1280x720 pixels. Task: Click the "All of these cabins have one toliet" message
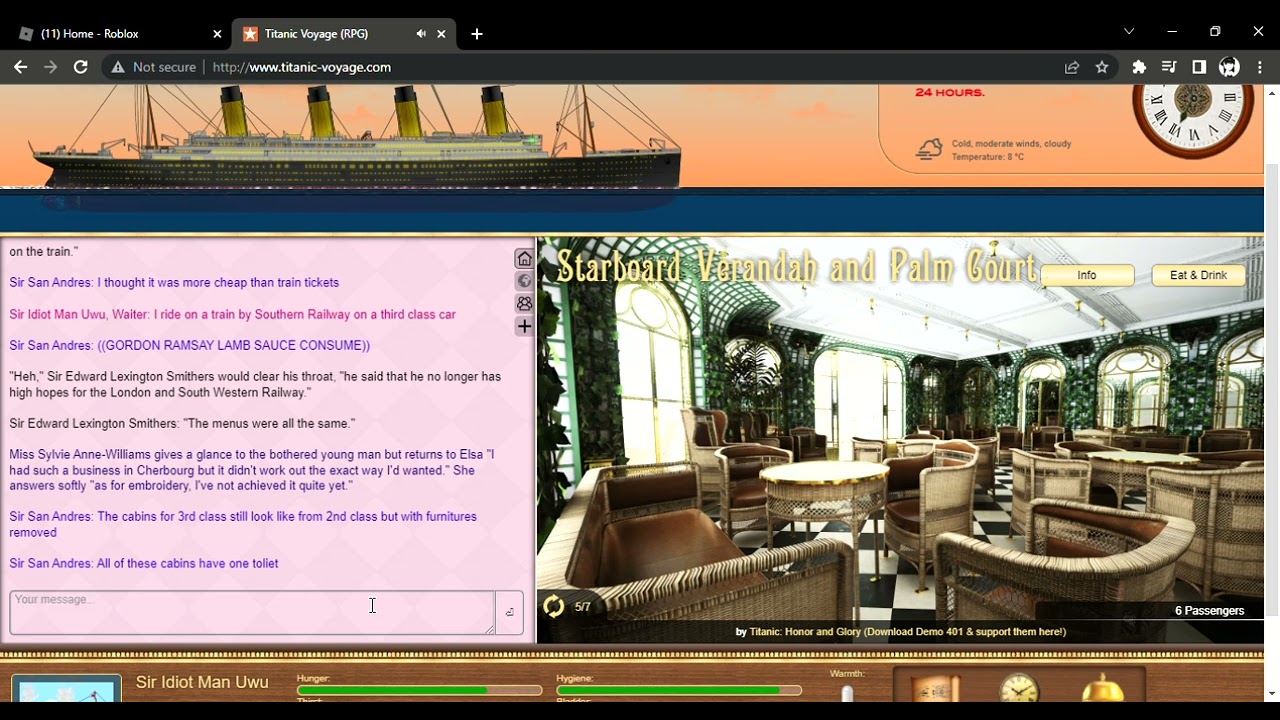point(144,564)
